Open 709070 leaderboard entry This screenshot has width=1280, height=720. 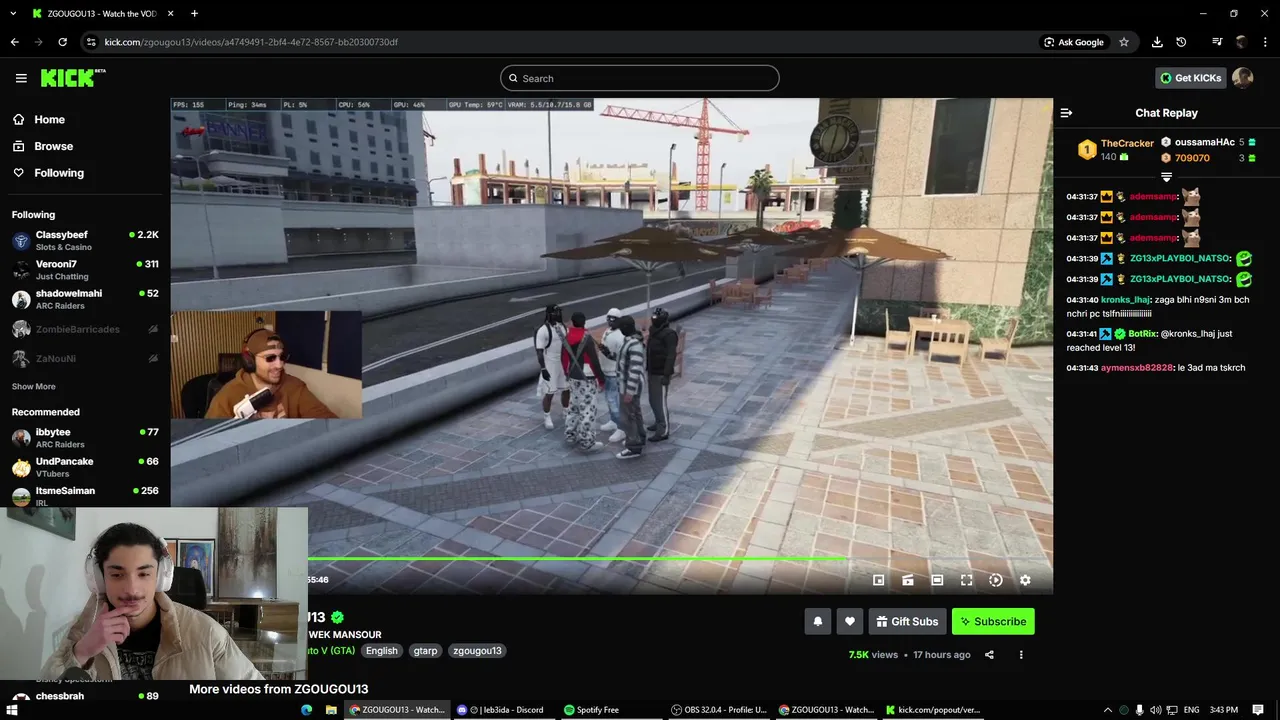tap(1208, 158)
